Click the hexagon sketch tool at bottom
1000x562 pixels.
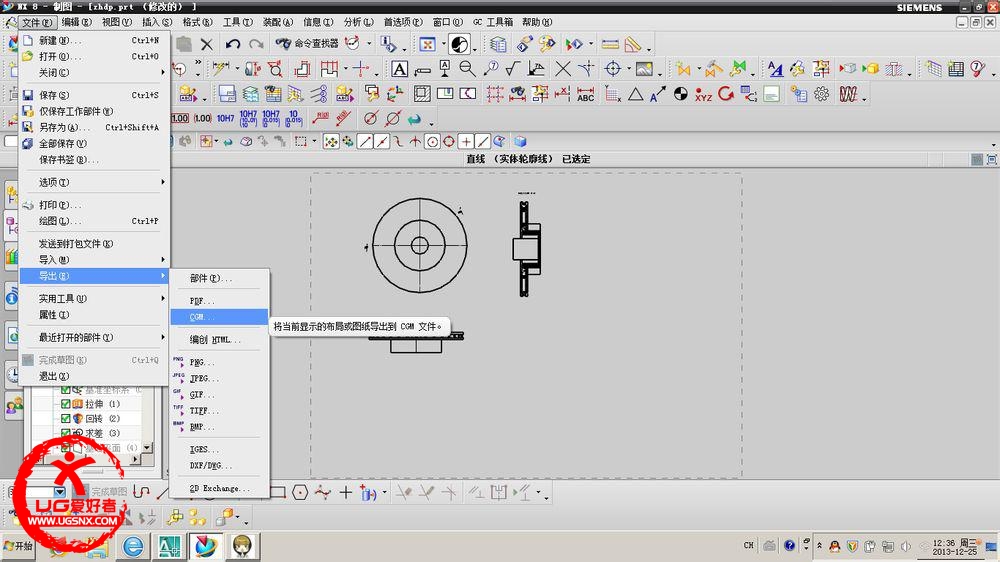(x=300, y=492)
